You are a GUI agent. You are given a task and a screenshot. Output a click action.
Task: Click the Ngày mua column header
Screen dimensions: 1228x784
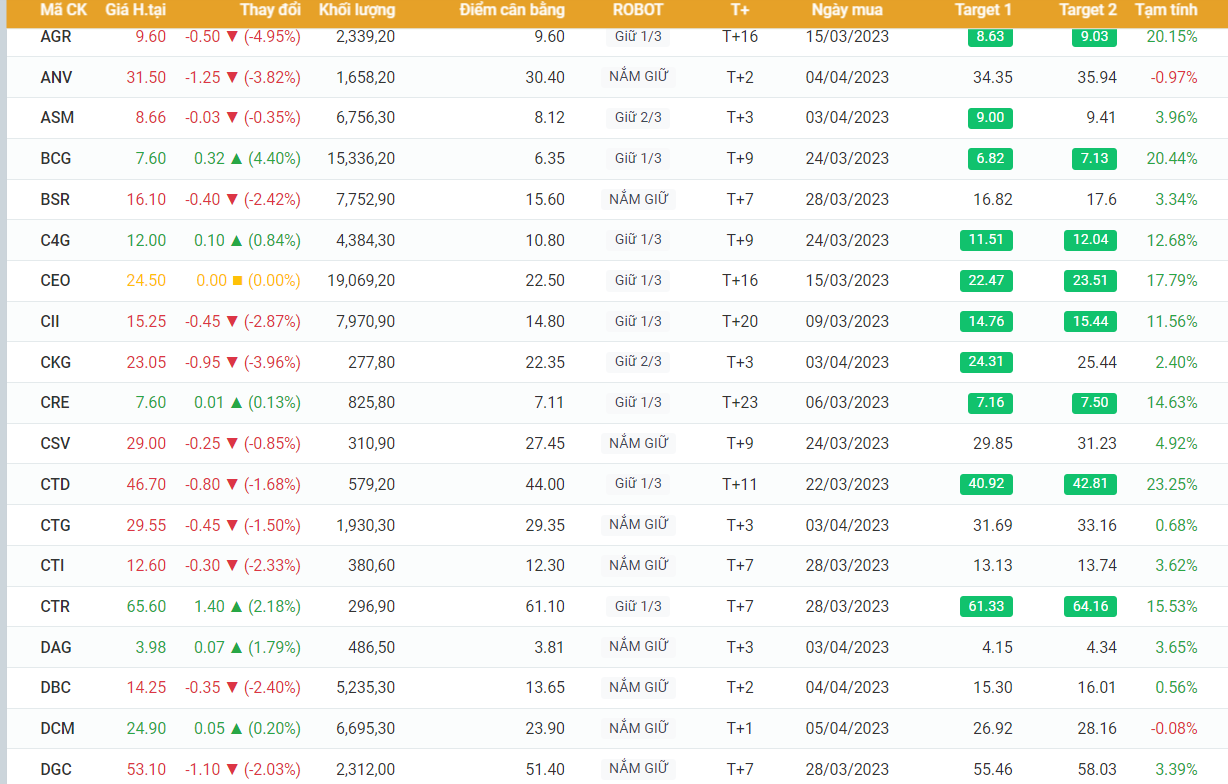(847, 10)
